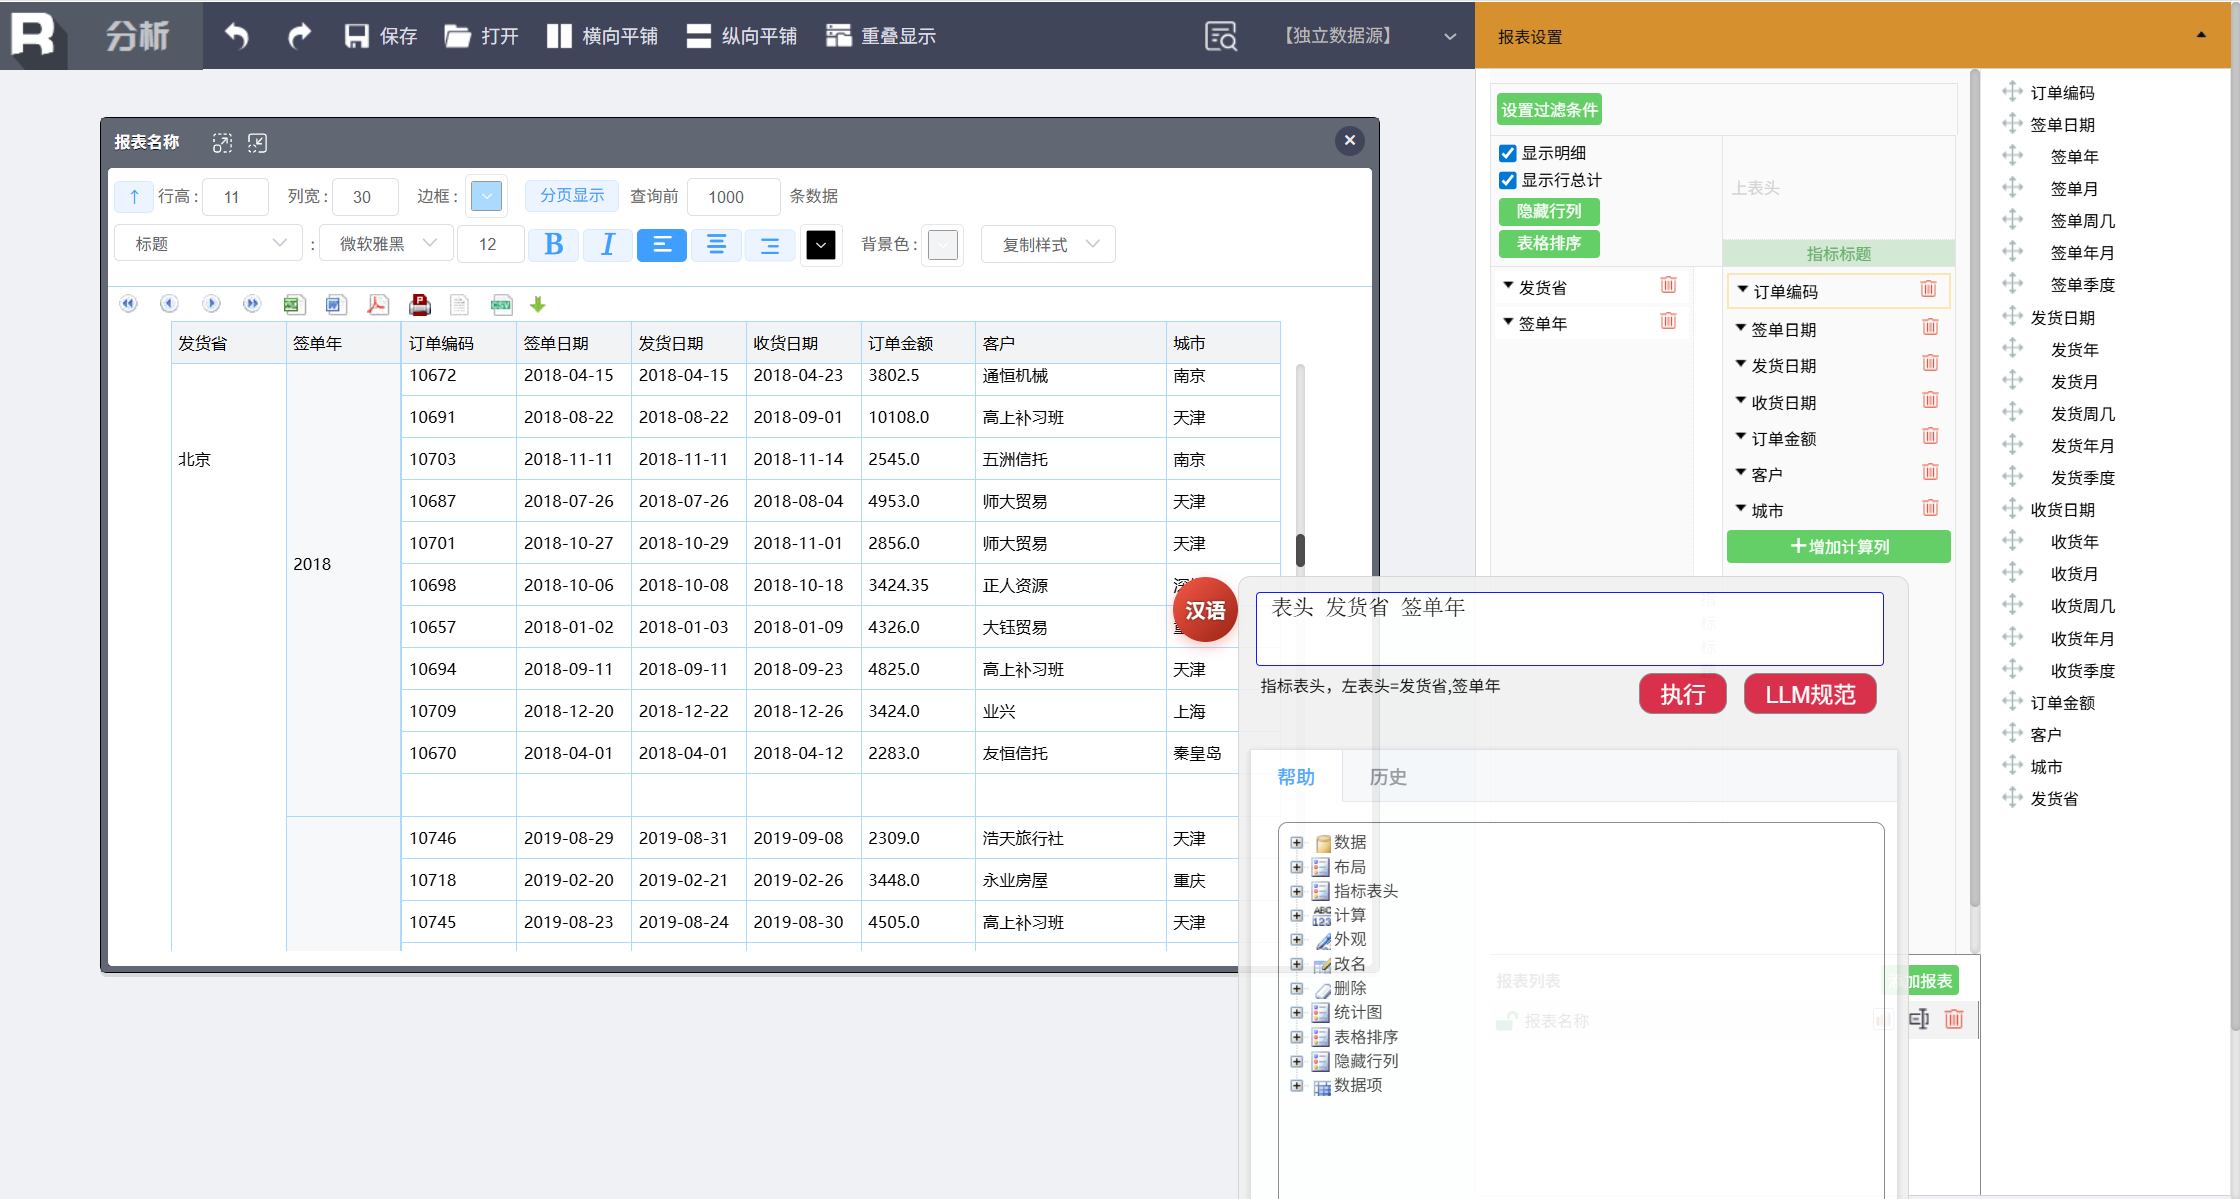Image resolution: width=2240 pixels, height=1199 pixels.
Task: Click the undo arrow in top toolbar
Action: pos(236,36)
